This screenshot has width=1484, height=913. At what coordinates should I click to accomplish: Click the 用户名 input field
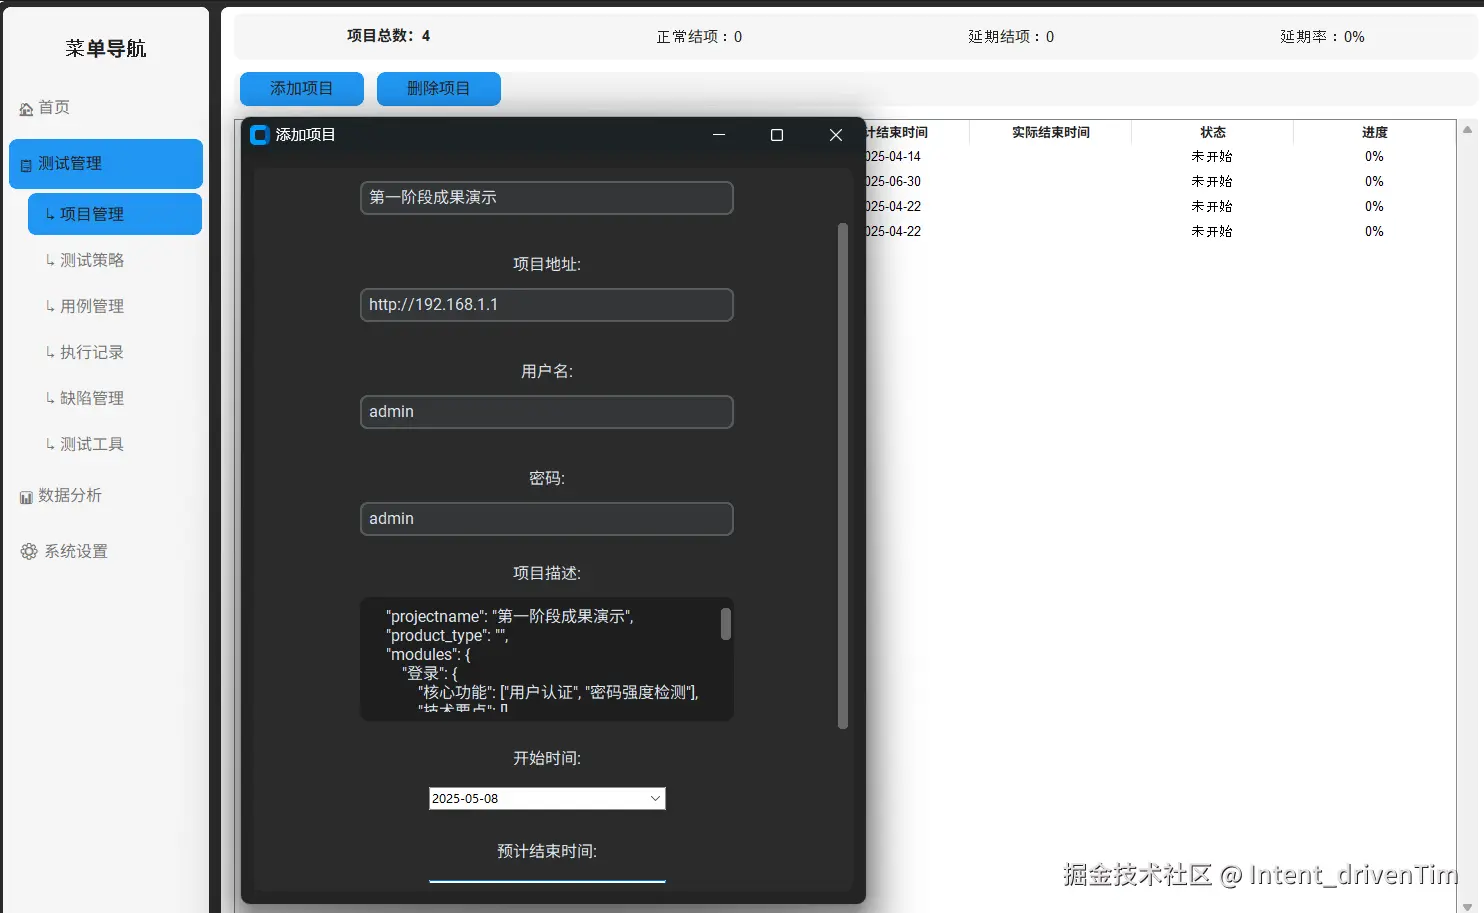pyautogui.click(x=547, y=412)
